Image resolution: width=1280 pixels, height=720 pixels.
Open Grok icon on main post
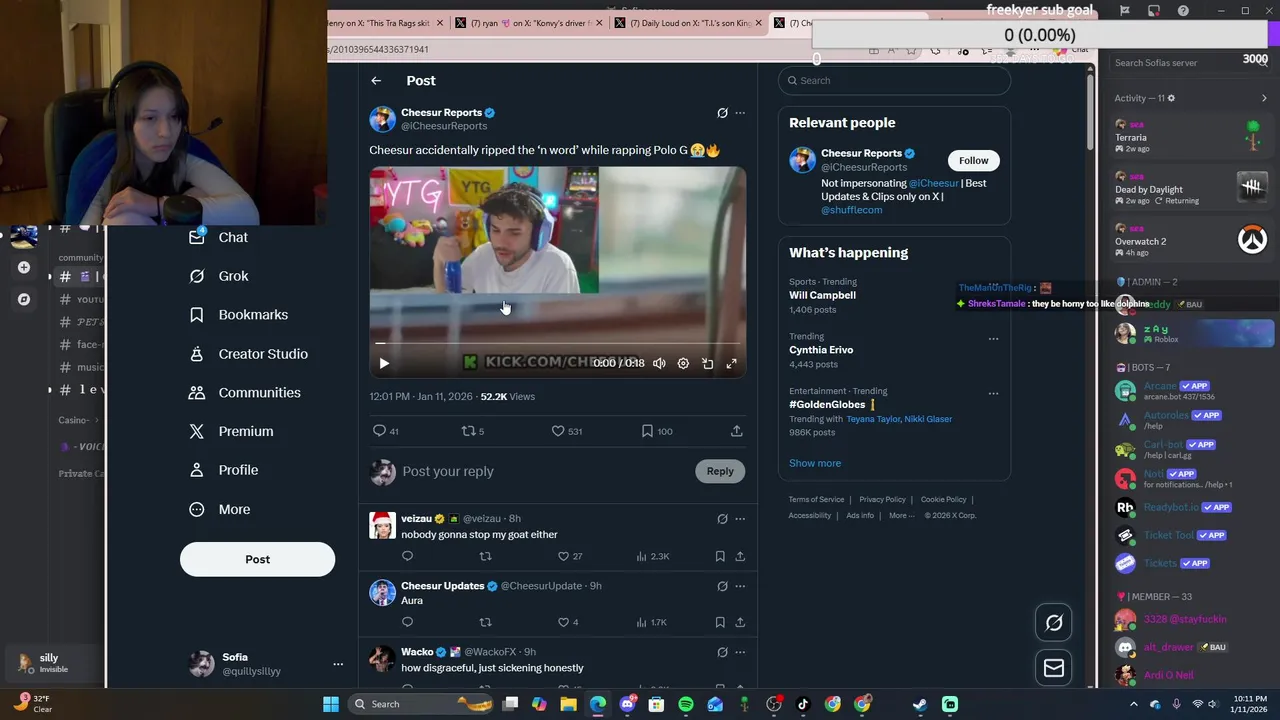click(722, 113)
